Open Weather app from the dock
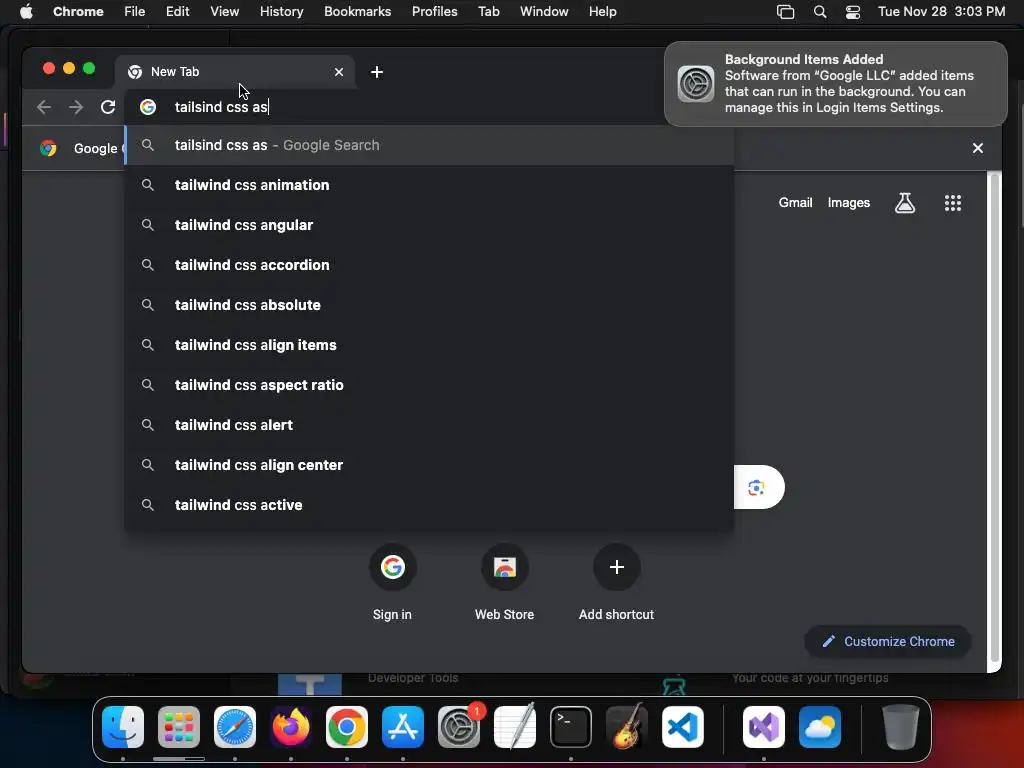1024x768 pixels. pos(820,727)
